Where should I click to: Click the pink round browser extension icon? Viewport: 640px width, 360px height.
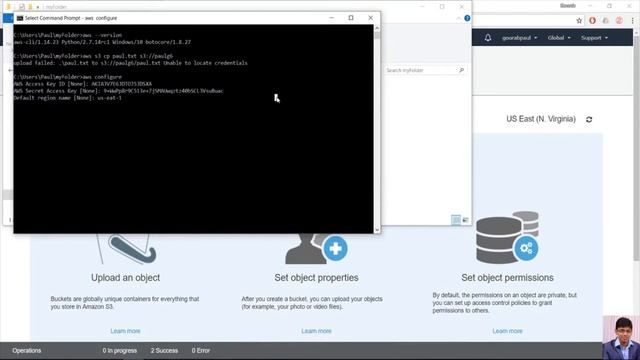pyautogui.click(x=619, y=20)
